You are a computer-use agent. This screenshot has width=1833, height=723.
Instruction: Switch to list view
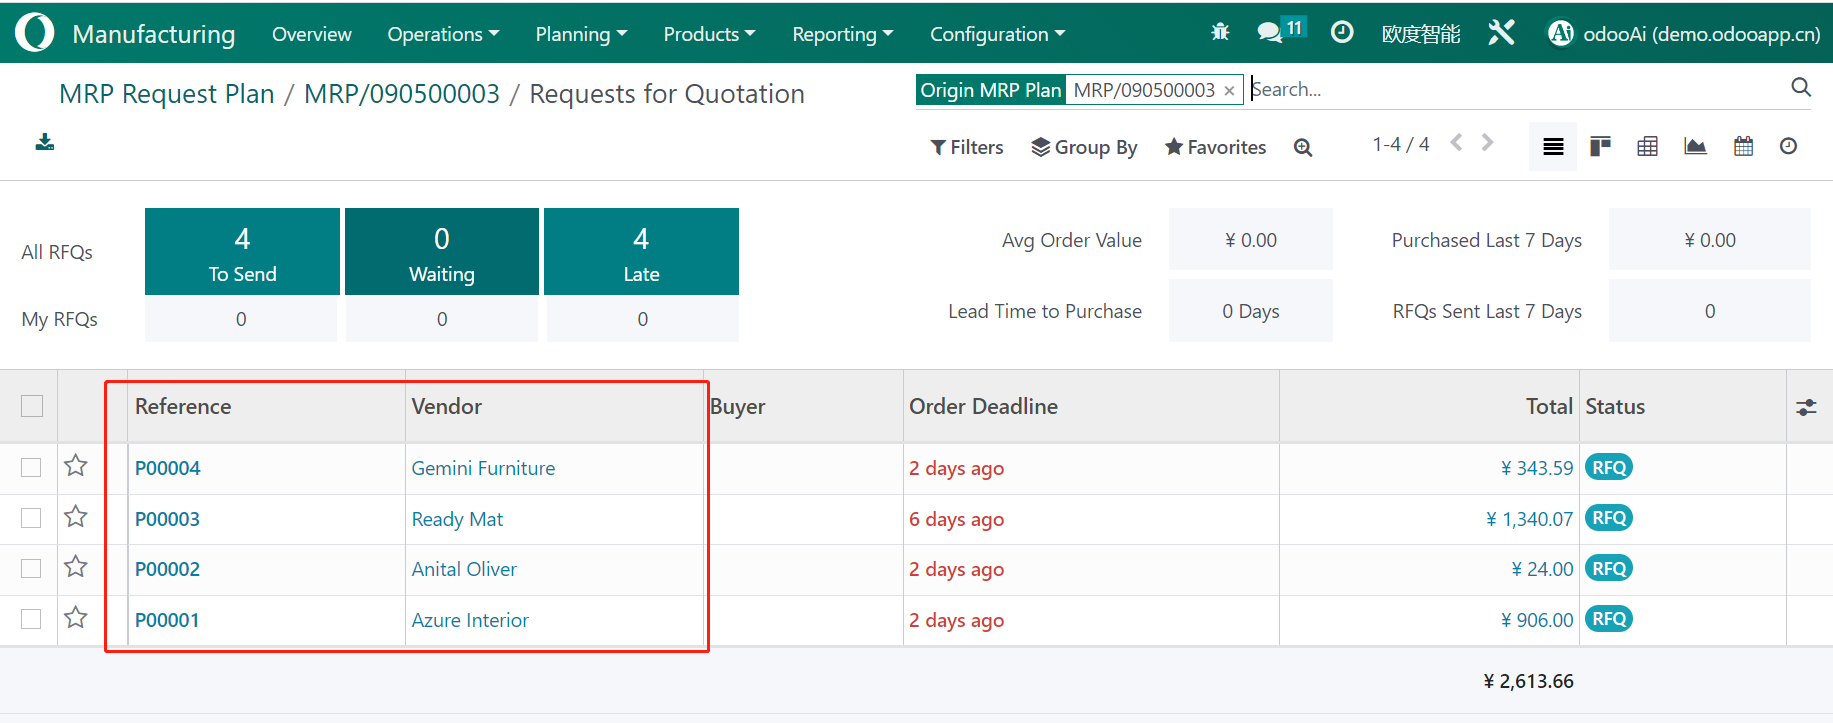1553,147
